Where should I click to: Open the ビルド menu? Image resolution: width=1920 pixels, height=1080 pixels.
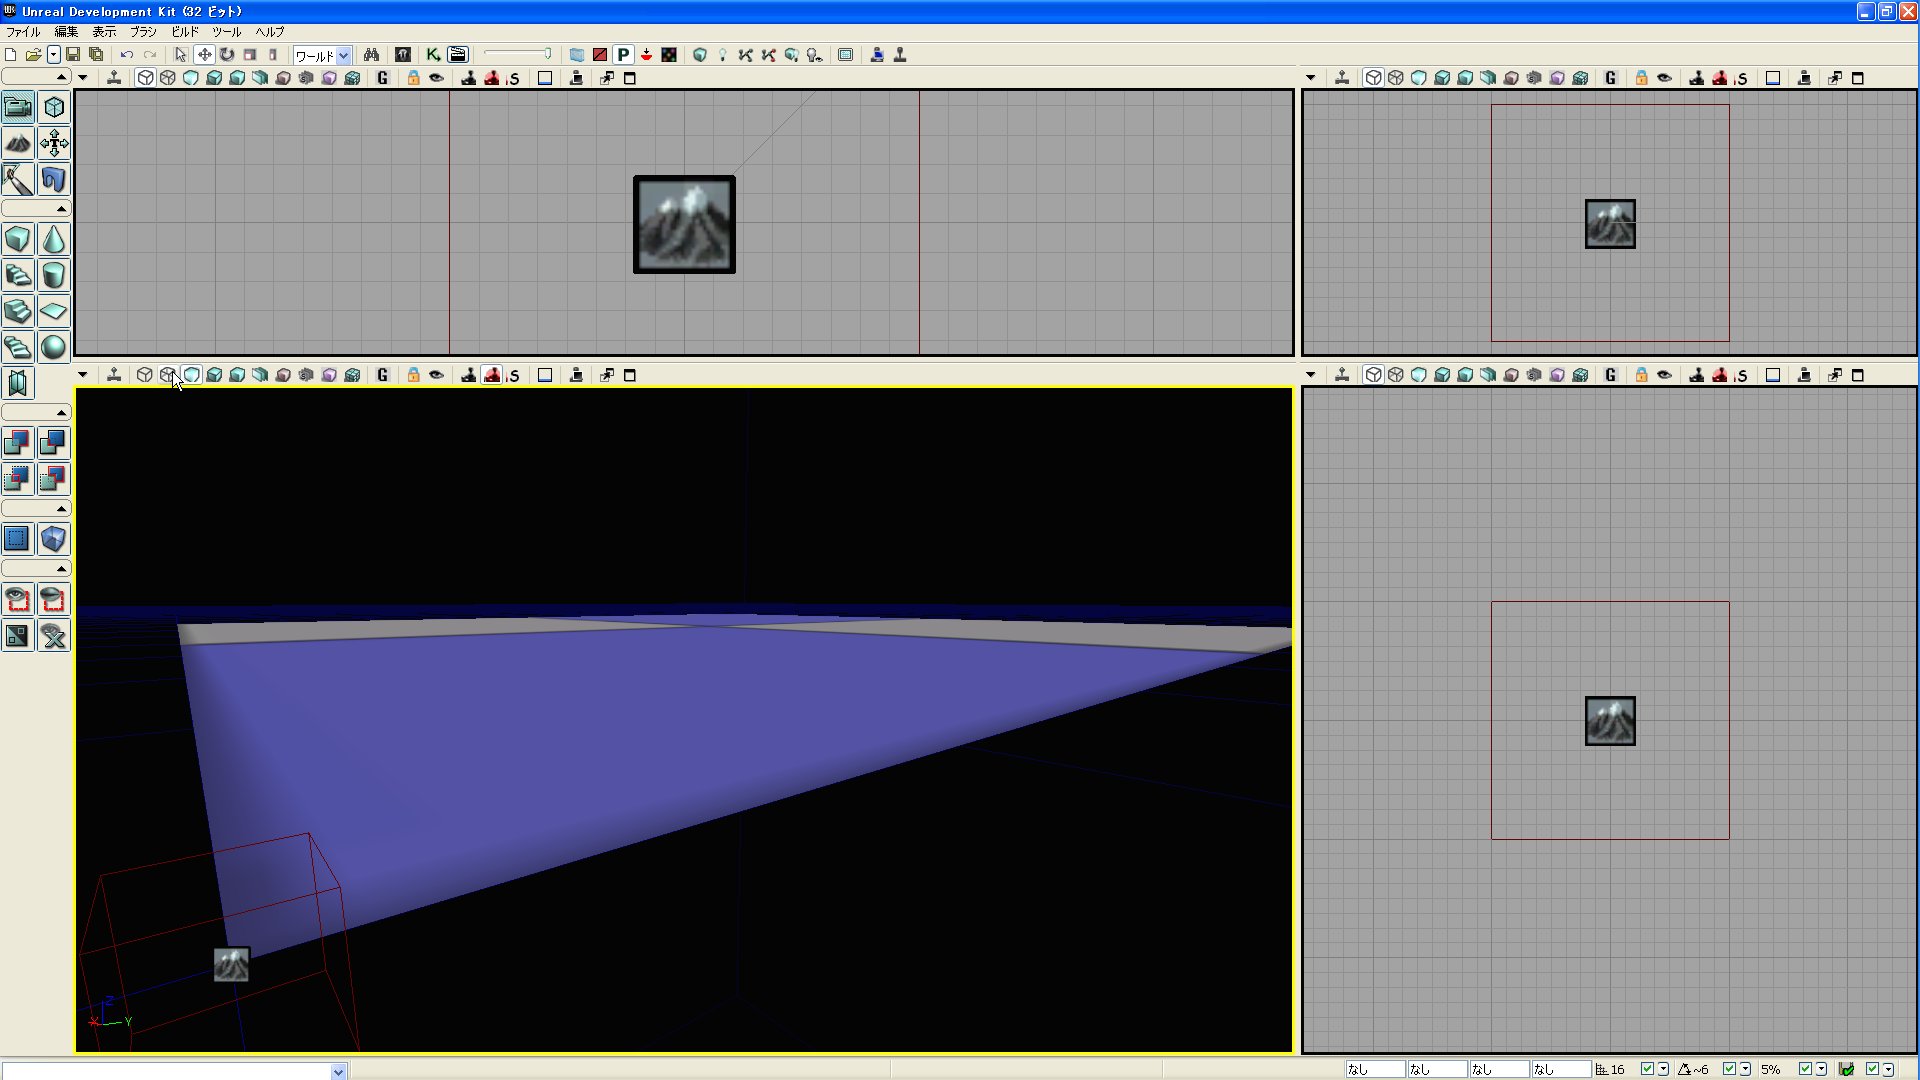point(184,32)
